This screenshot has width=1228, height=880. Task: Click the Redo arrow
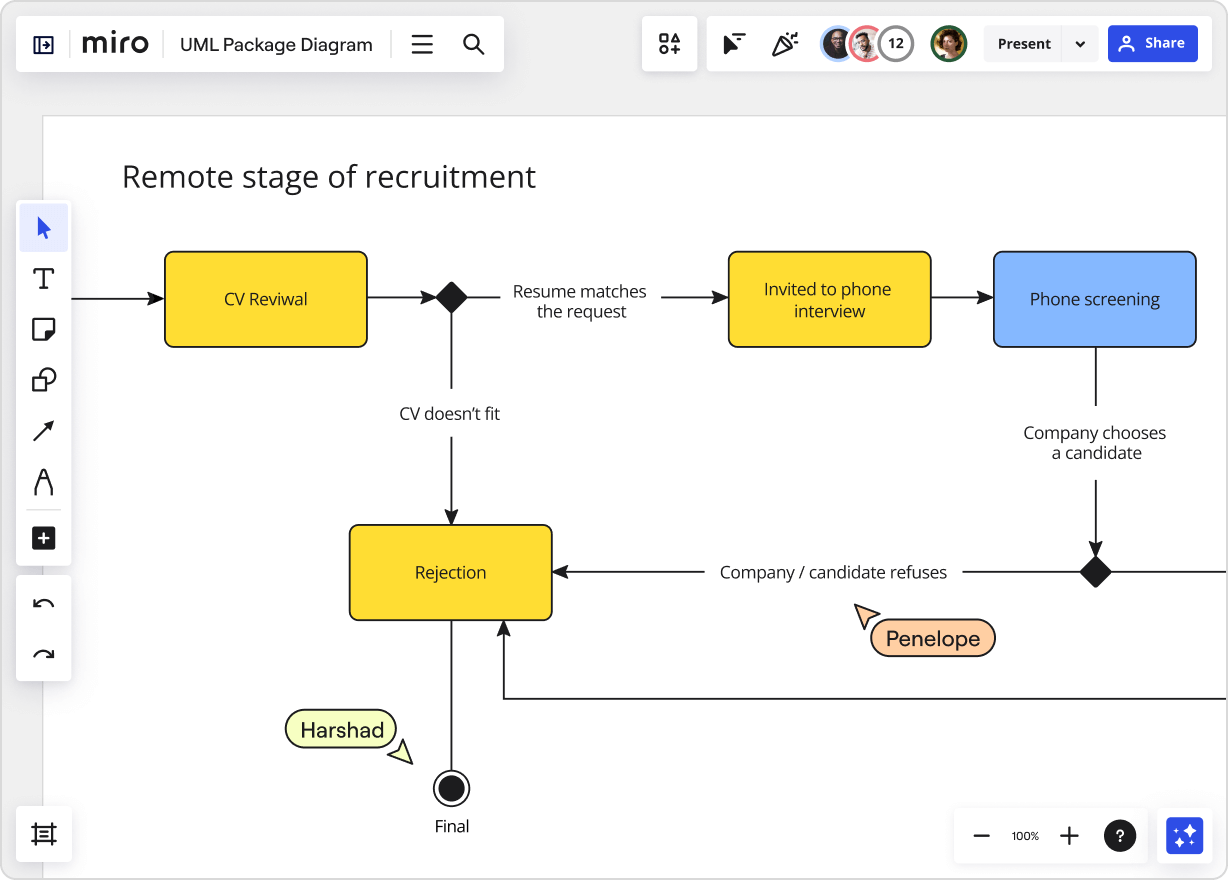(44, 654)
